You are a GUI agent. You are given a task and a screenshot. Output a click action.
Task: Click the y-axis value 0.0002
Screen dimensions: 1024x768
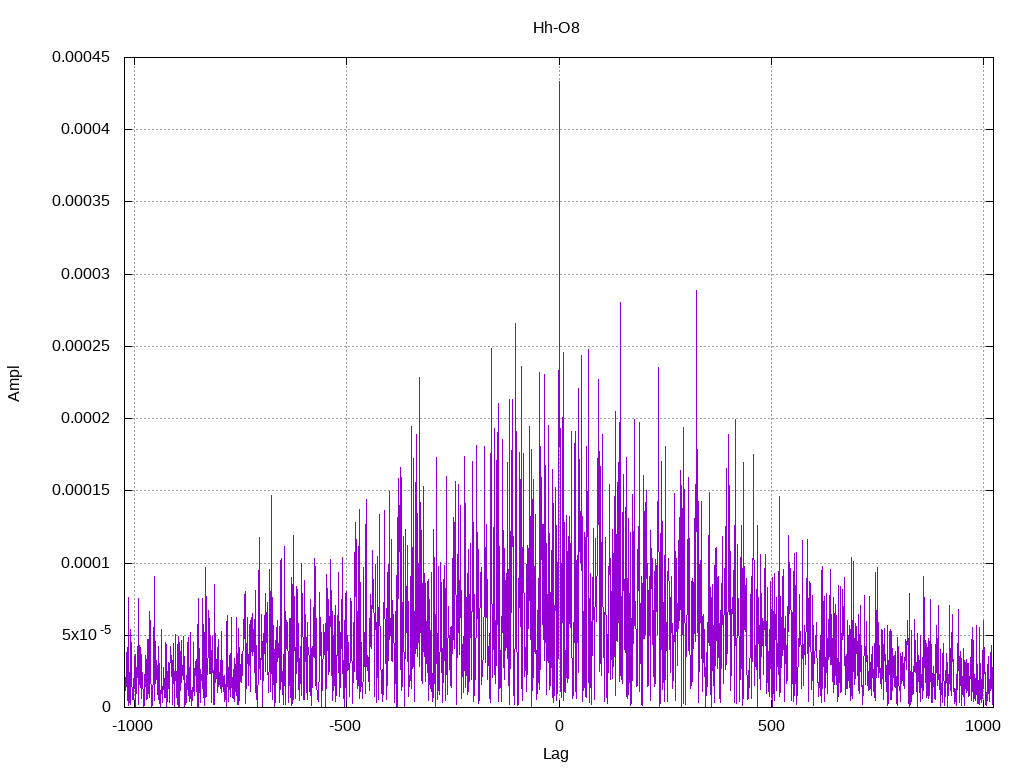pos(86,418)
